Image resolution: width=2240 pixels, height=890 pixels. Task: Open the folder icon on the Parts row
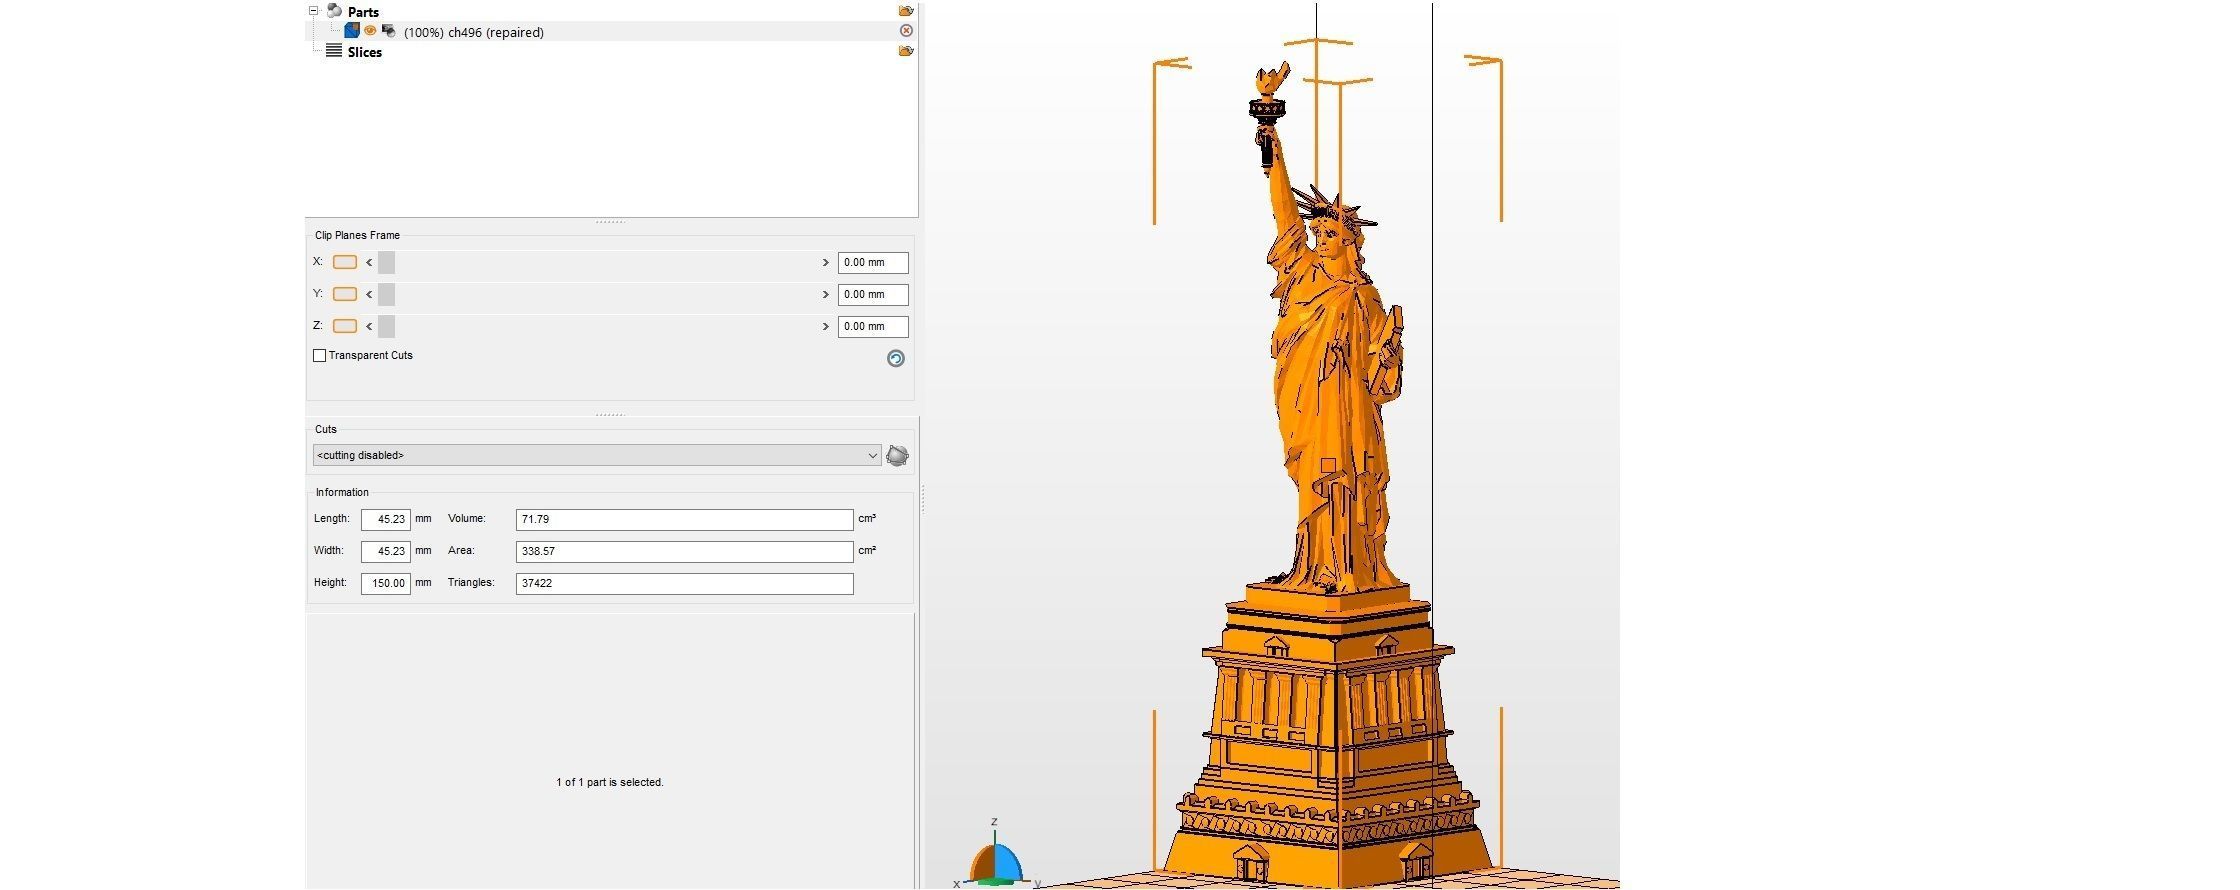tap(906, 11)
